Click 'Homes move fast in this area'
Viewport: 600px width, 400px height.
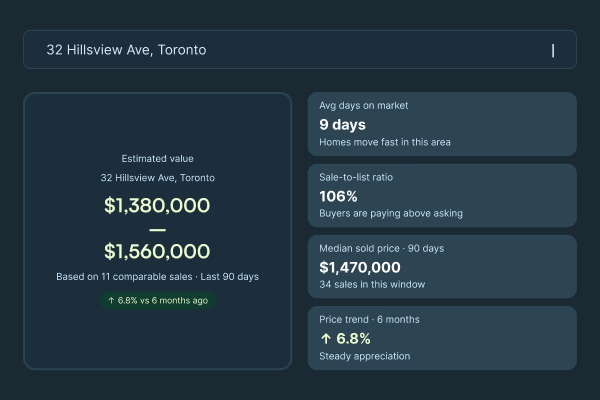(385, 142)
